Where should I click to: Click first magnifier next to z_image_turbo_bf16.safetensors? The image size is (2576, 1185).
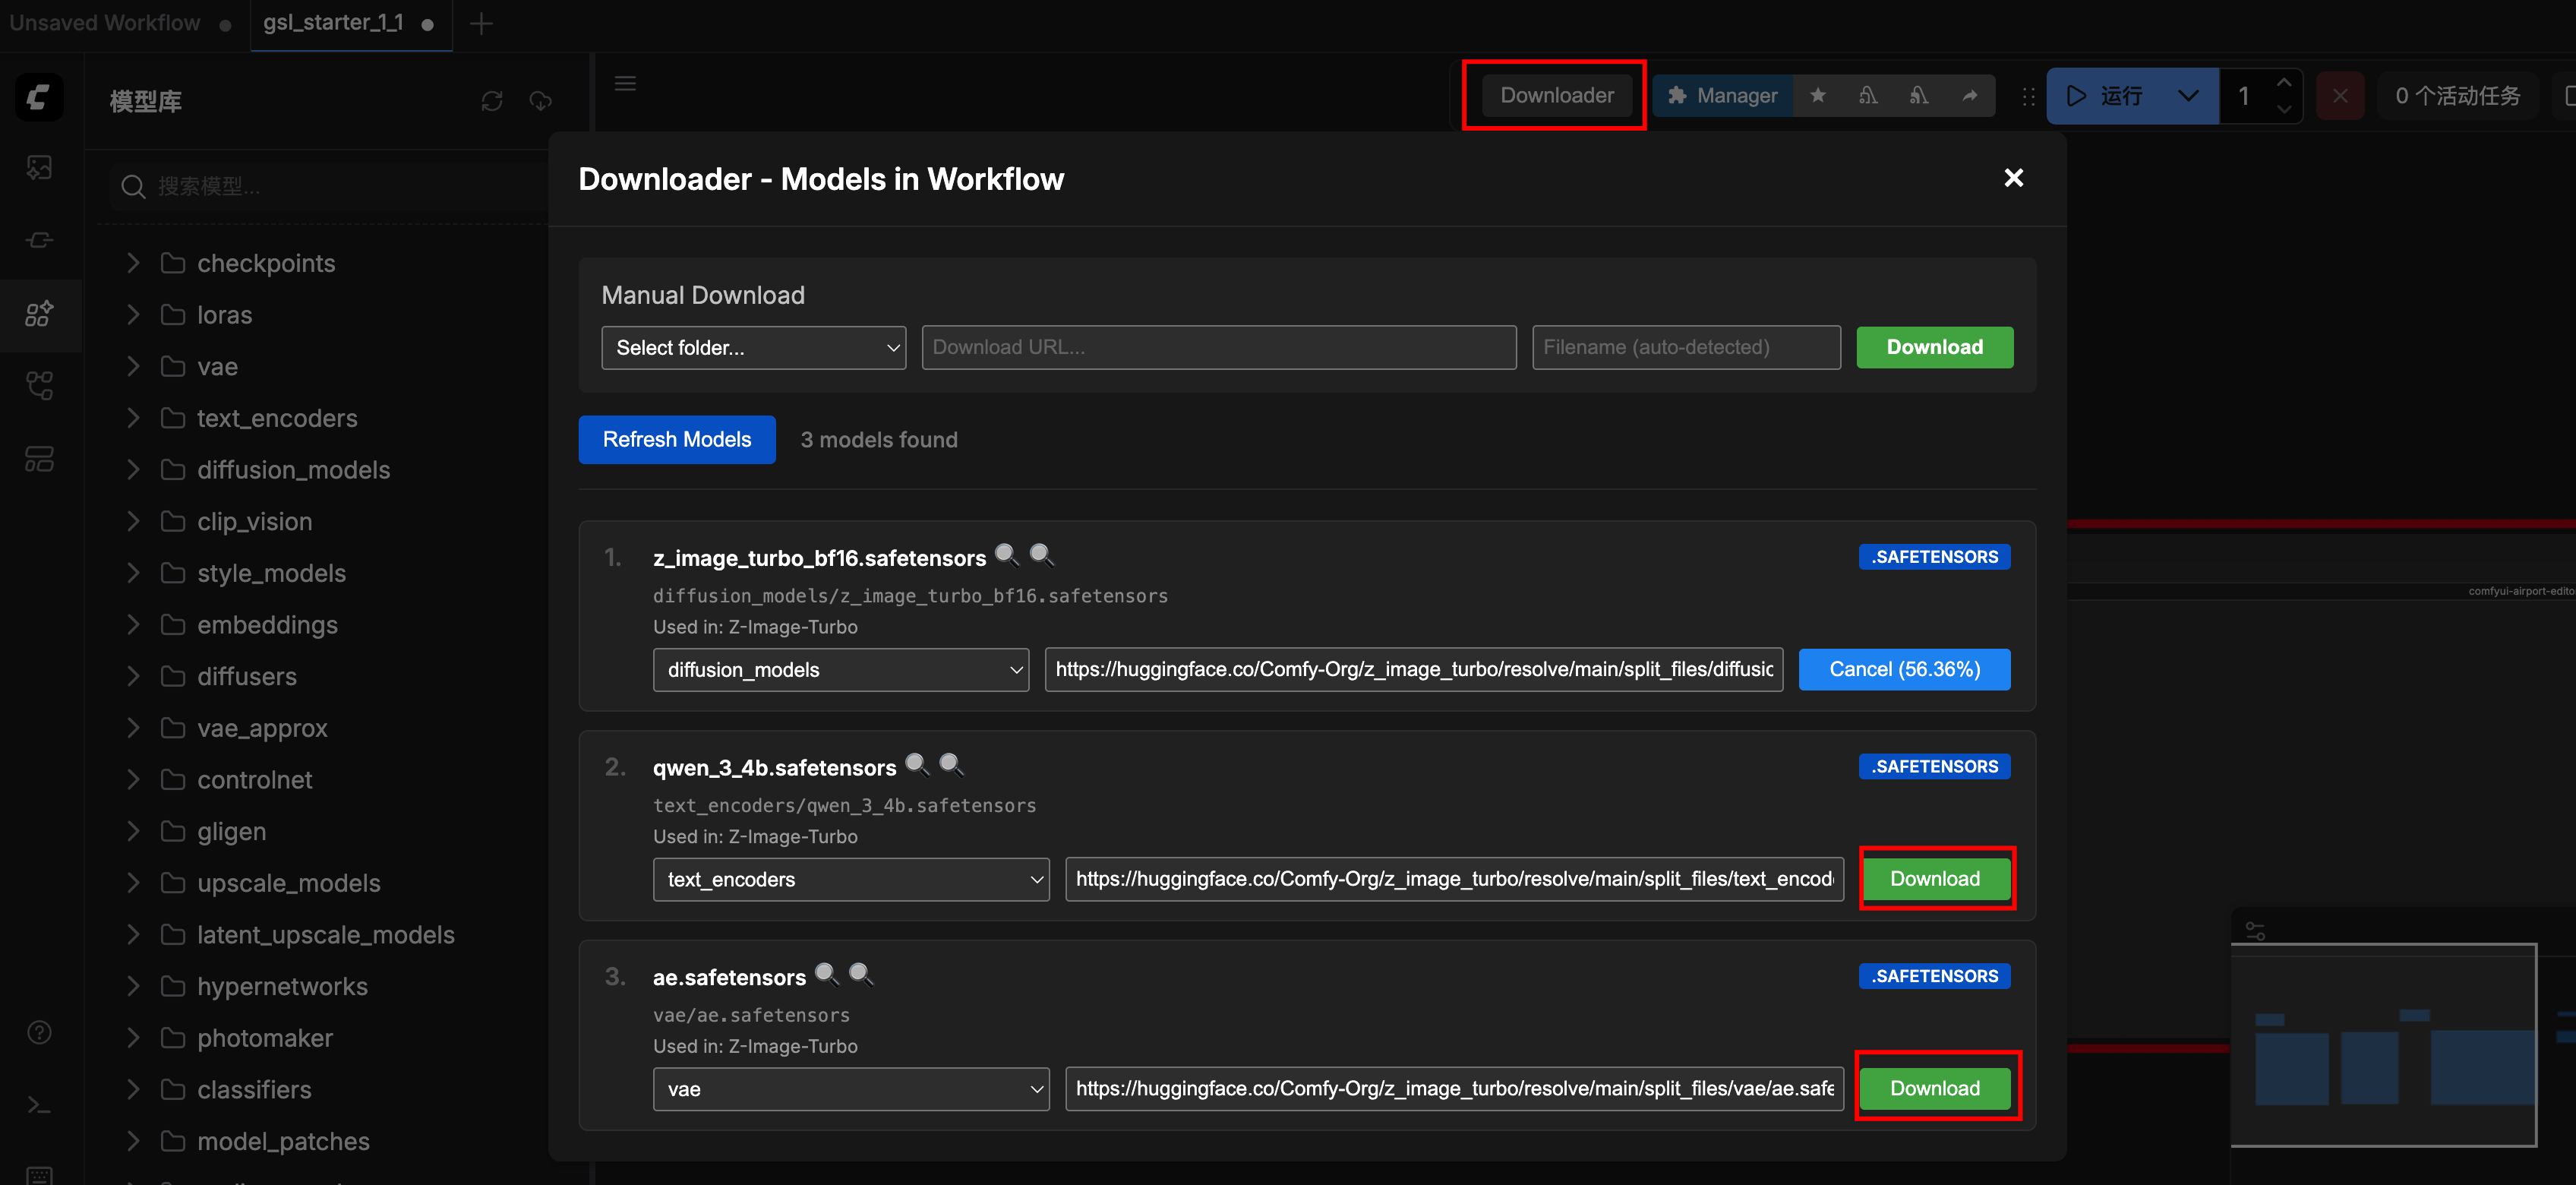tap(1006, 555)
